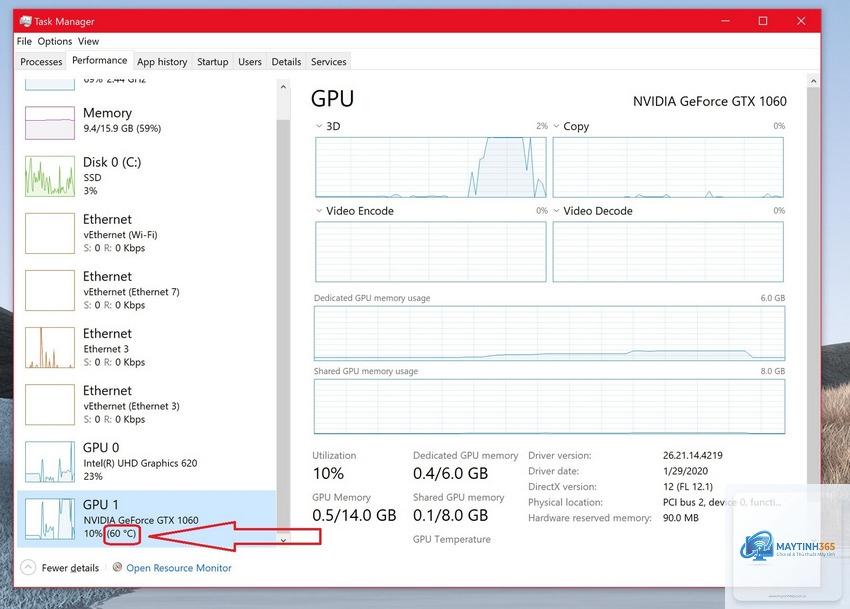Click the '9.4/15.9 GB (59%)' memory text

[x=122, y=129]
